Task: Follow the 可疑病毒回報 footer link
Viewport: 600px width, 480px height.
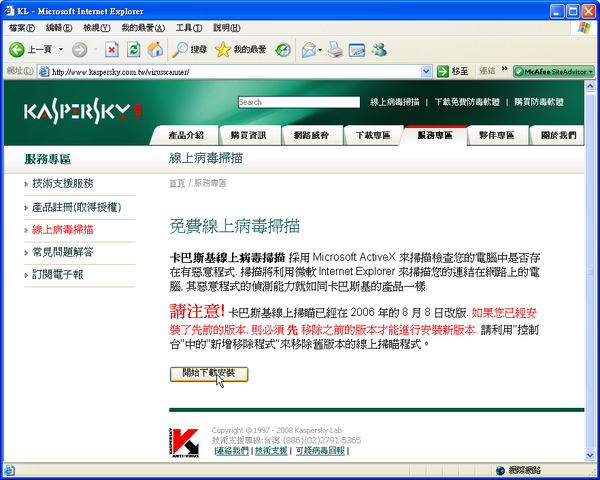Action: [x=320, y=451]
